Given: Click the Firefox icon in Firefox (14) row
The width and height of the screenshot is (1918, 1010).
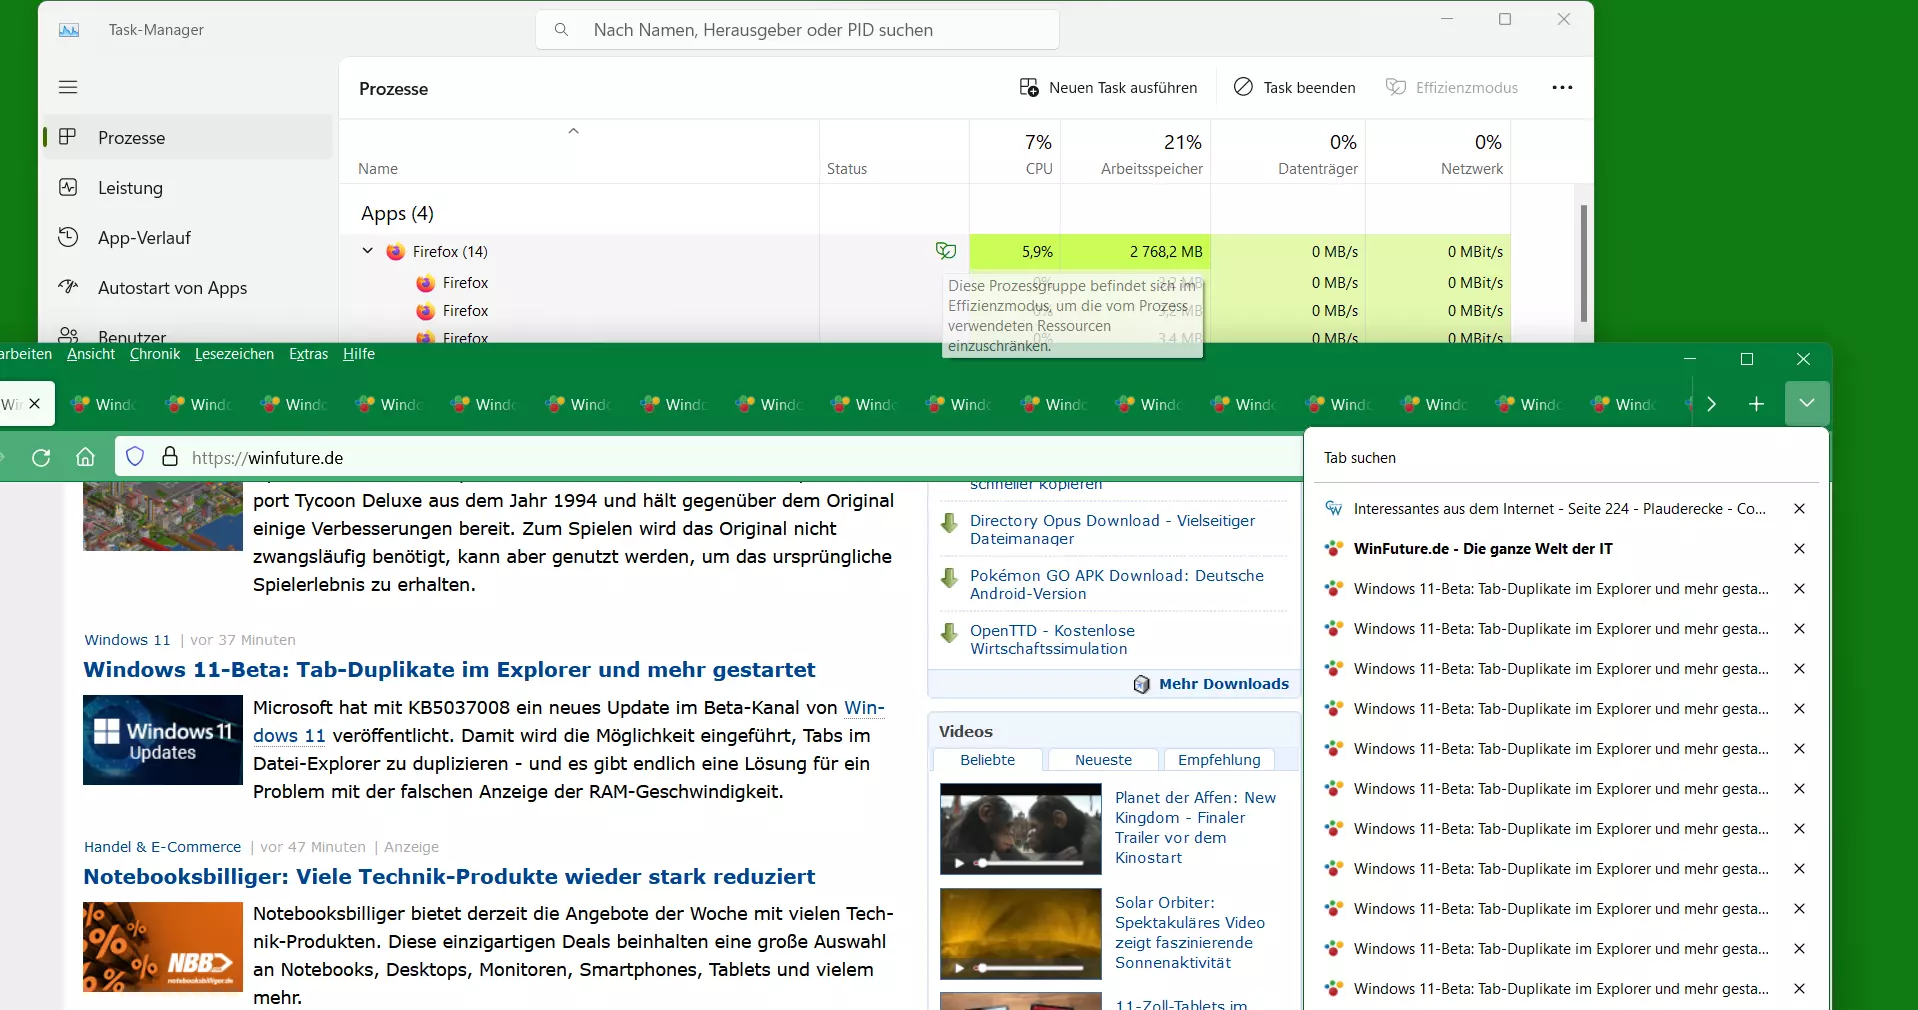Looking at the screenshot, I should coord(396,251).
